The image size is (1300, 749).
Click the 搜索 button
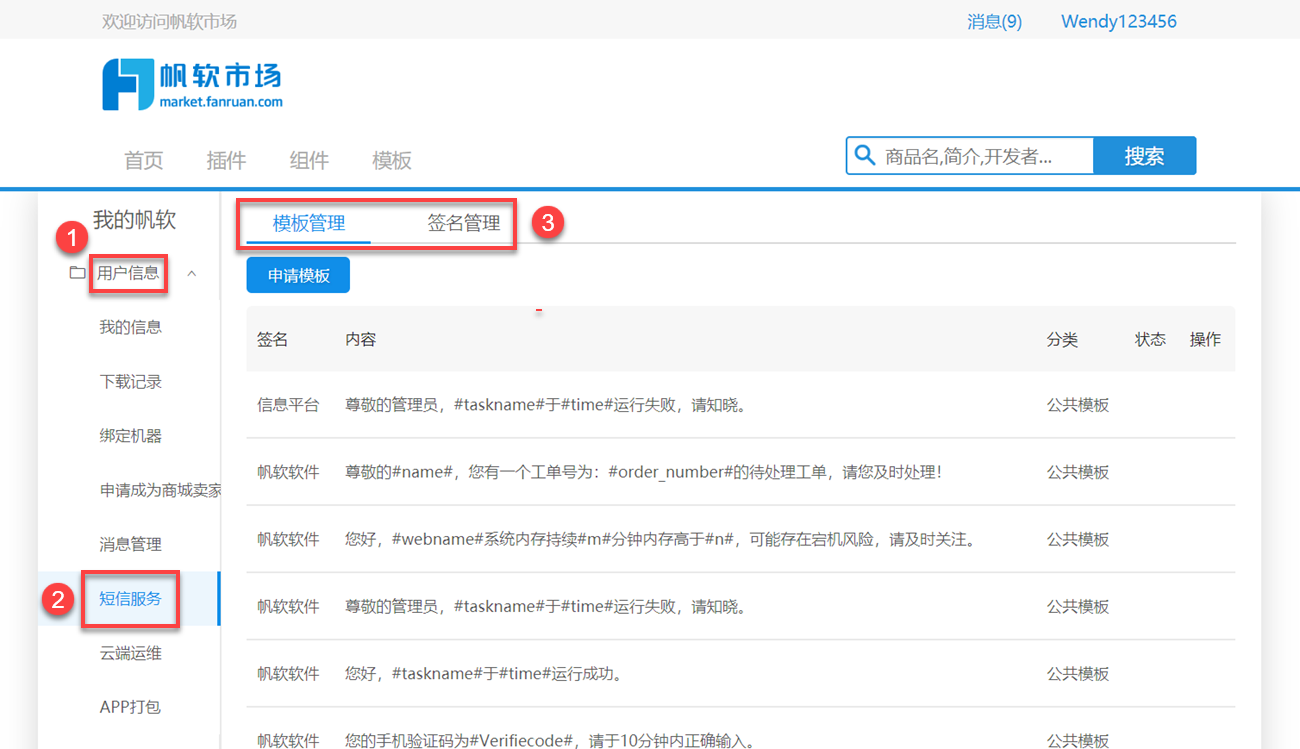click(1144, 156)
